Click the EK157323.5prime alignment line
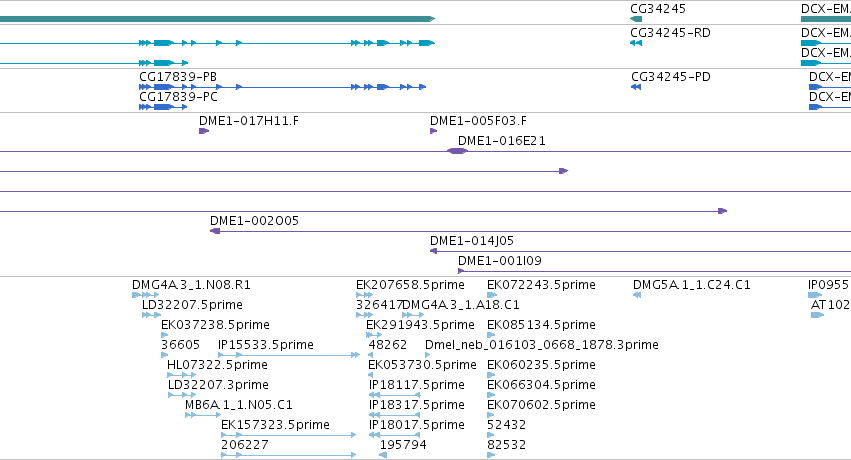851x460 pixels. 289,435
